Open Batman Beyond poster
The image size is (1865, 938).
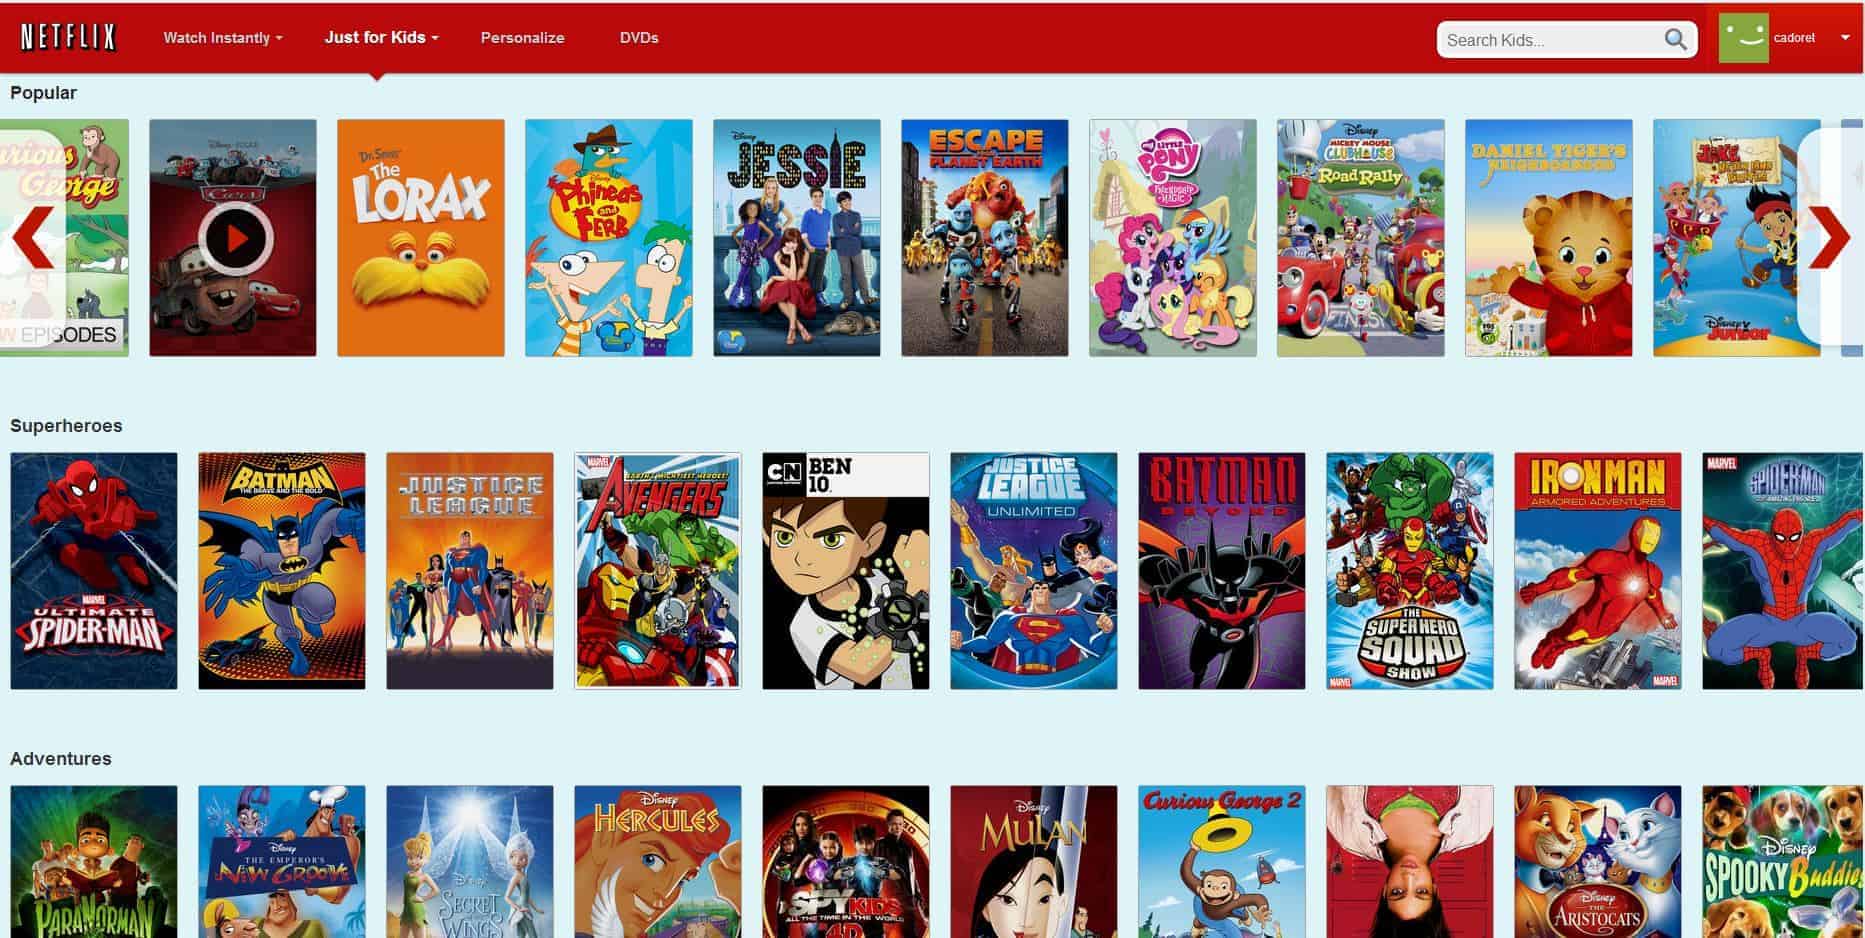click(1221, 571)
